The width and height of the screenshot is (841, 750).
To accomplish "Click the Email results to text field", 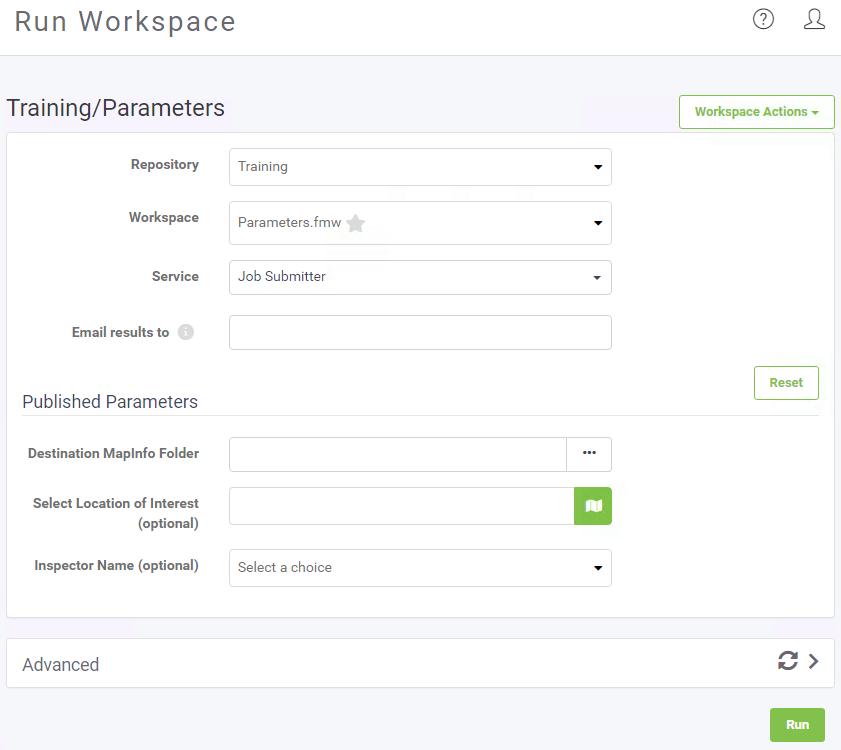I will click(420, 333).
